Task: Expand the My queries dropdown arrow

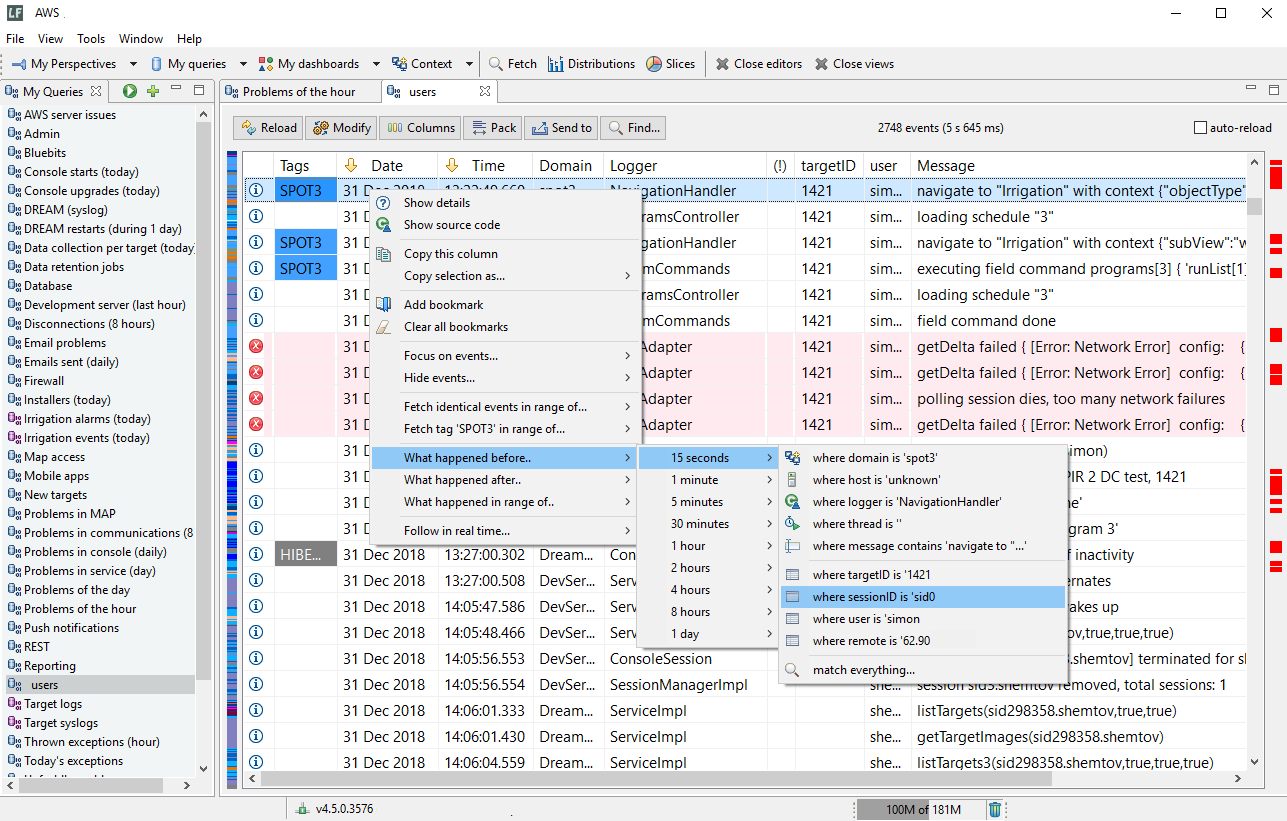Action: coord(244,64)
